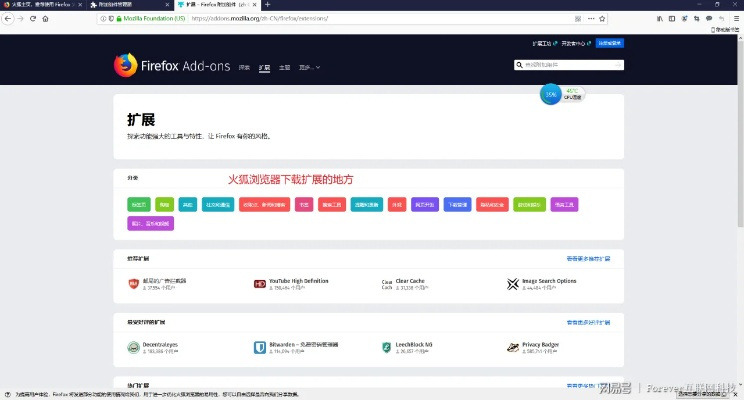Click the see-more top-rated extensions link
This screenshot has width=744, height=400.
[x=588, y=322]
